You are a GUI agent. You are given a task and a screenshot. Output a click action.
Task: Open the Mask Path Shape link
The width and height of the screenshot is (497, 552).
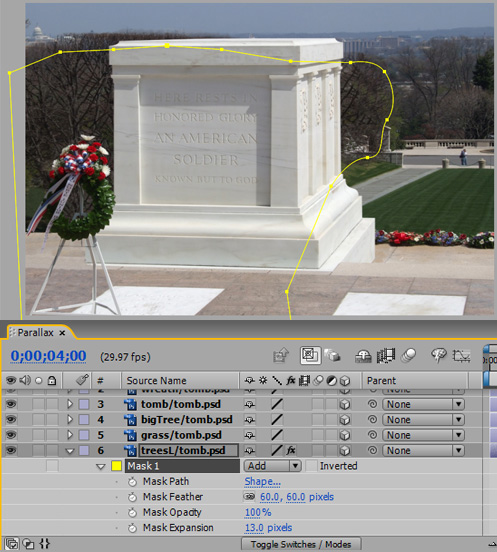click(263, 482)
